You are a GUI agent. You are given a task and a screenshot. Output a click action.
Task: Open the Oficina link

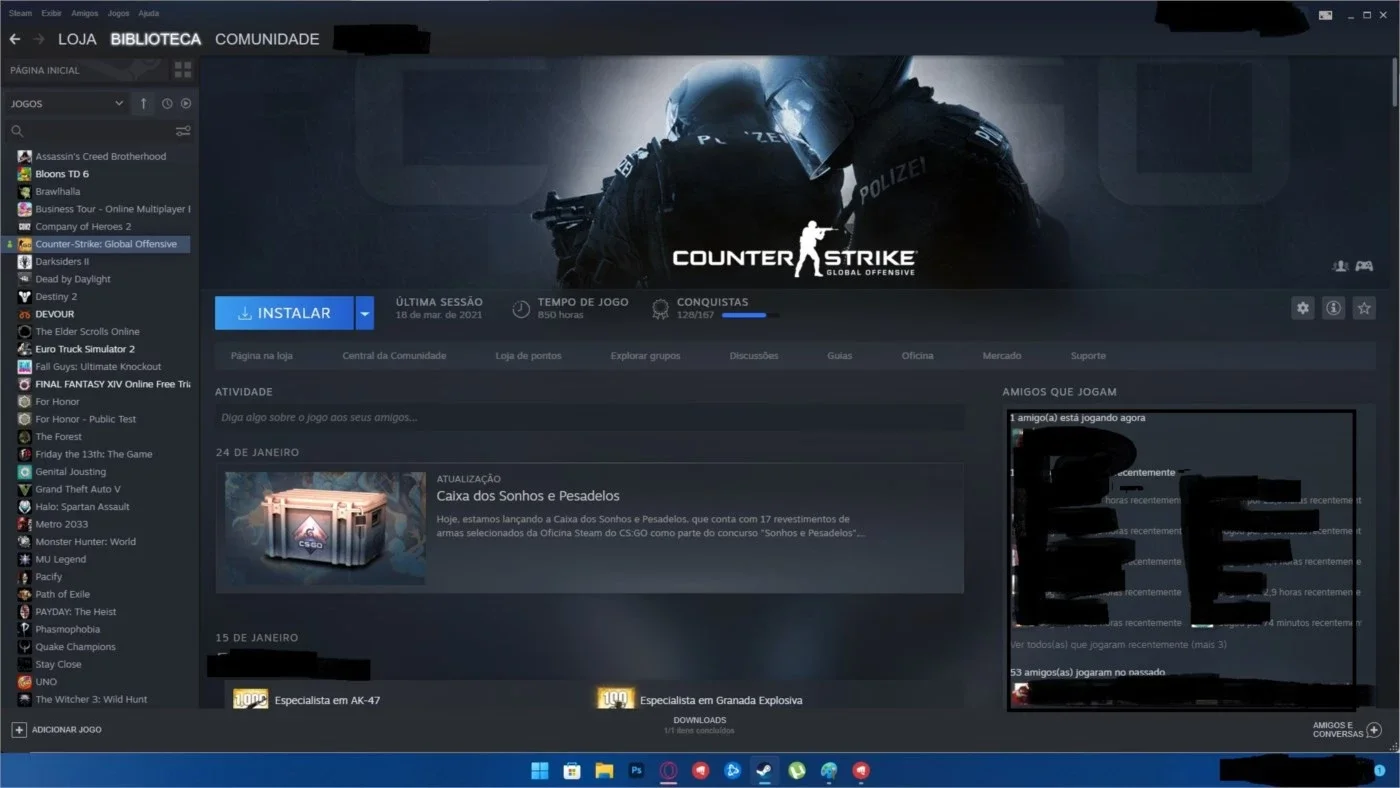point(917,356)
